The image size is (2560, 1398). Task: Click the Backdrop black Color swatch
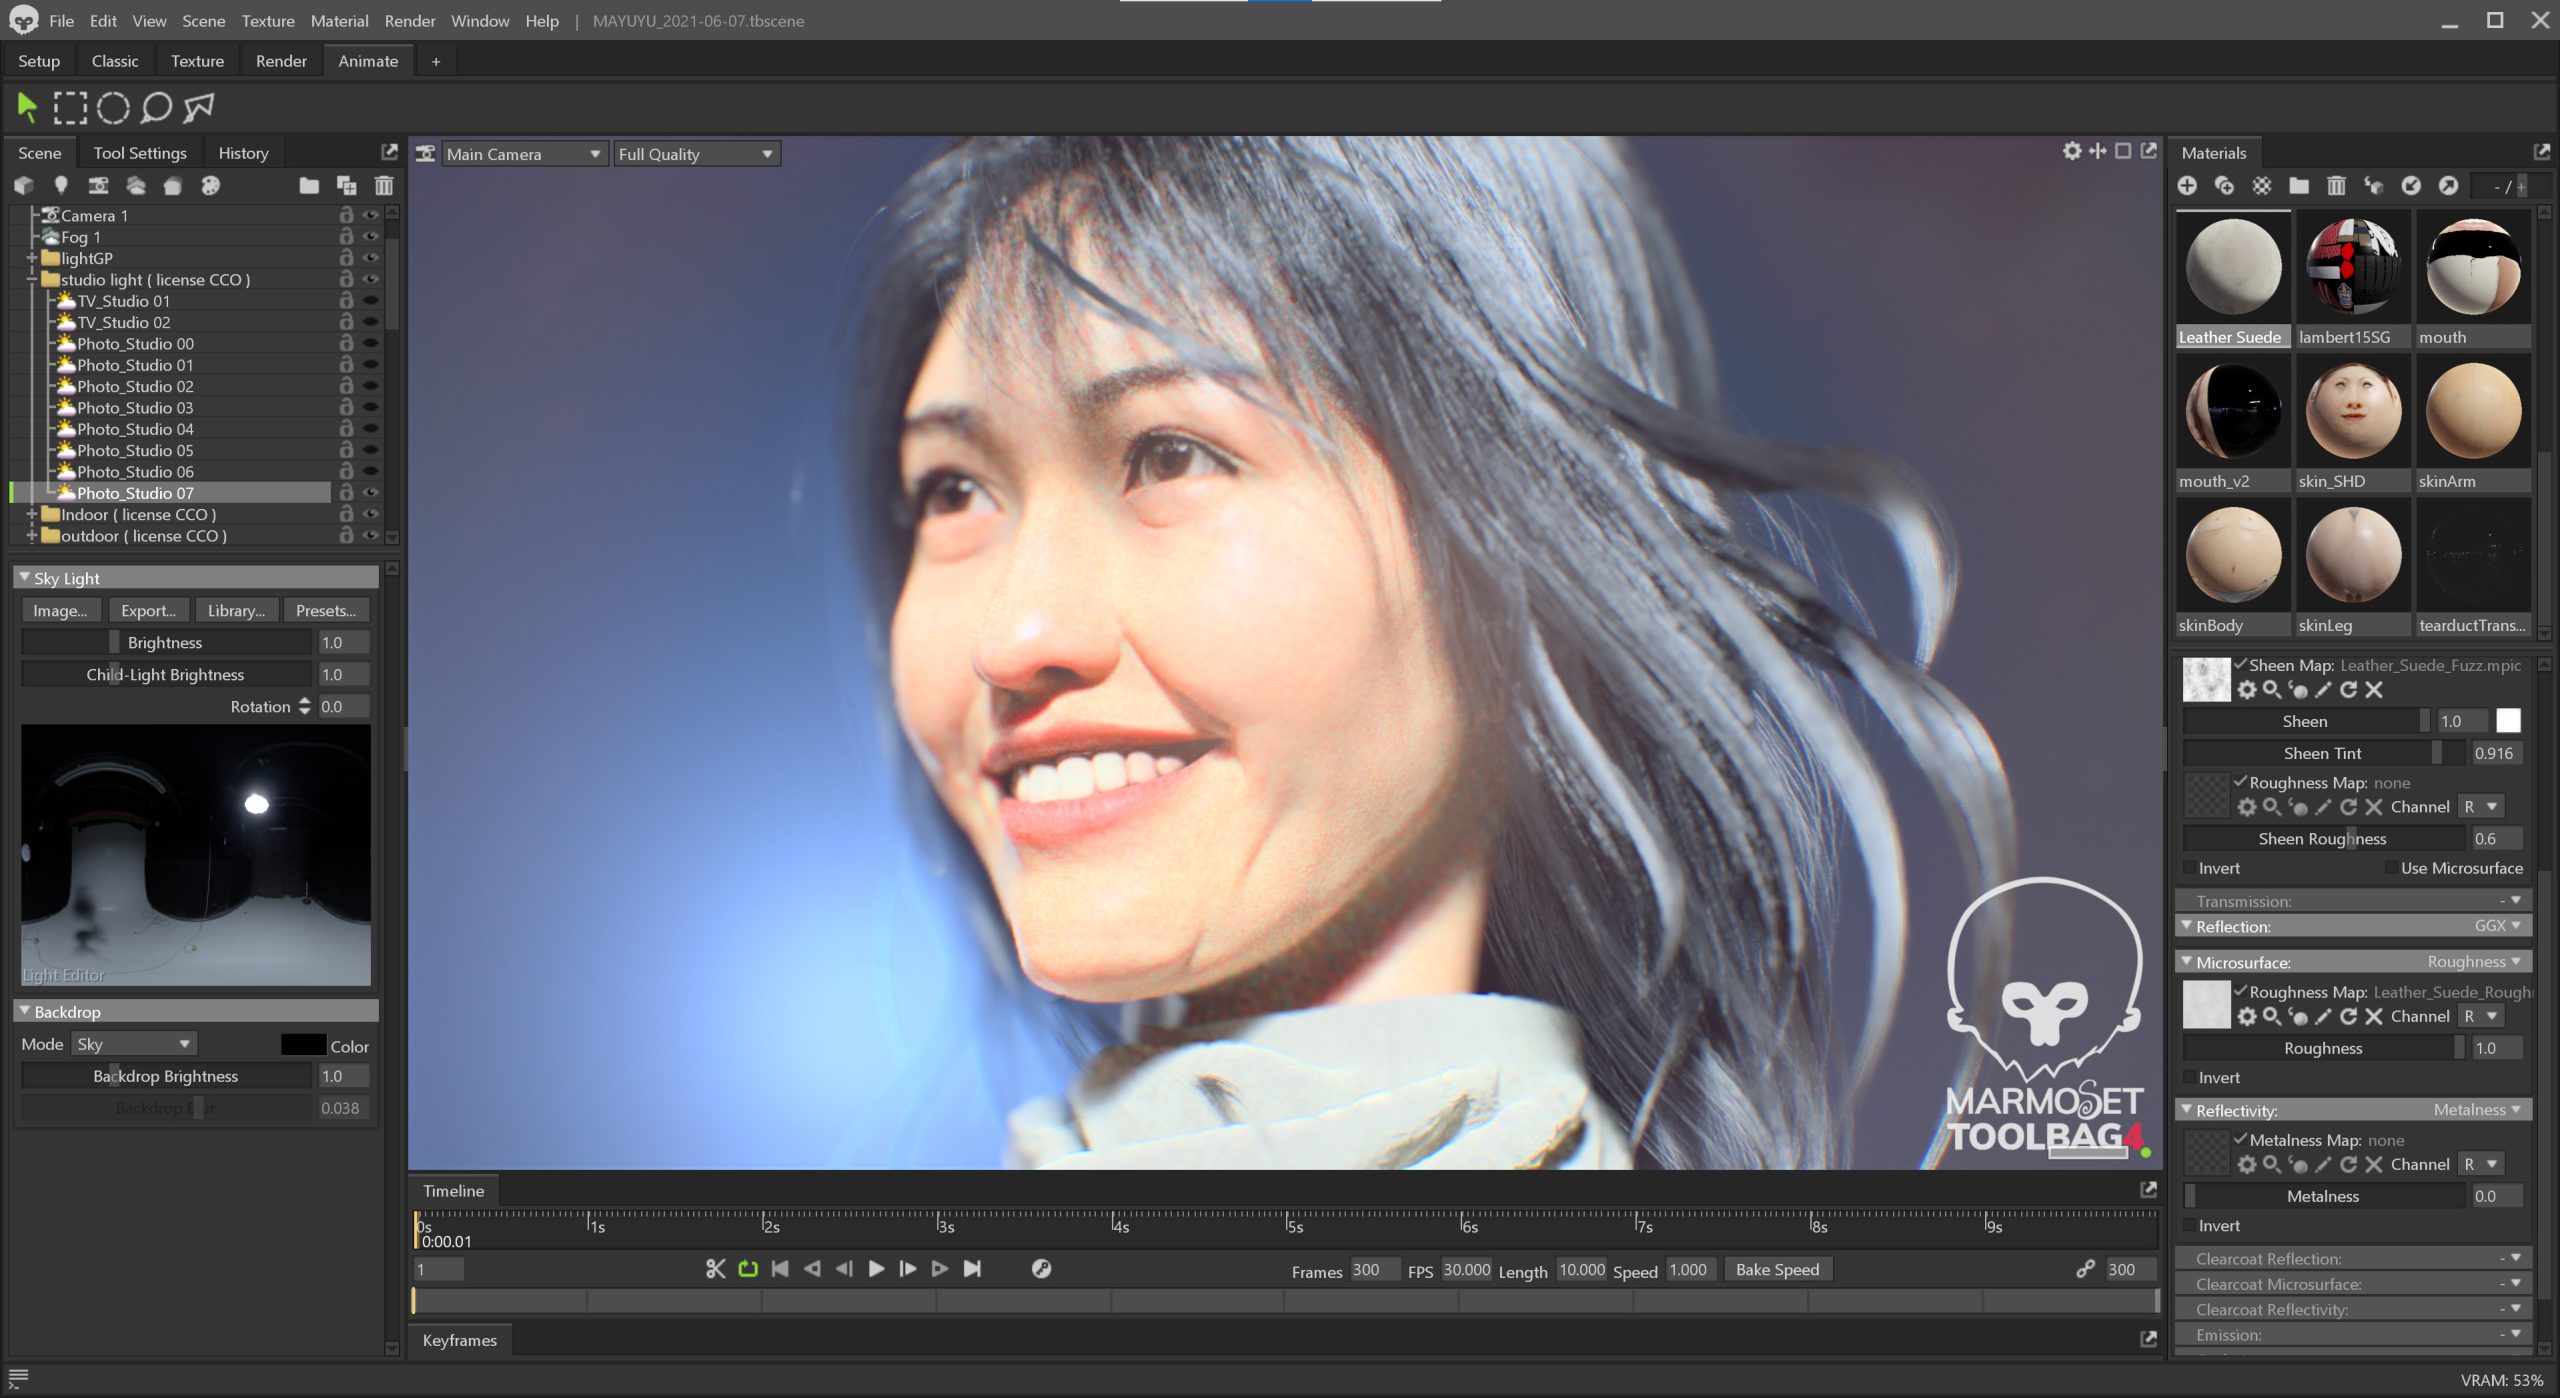point(303,1045)
